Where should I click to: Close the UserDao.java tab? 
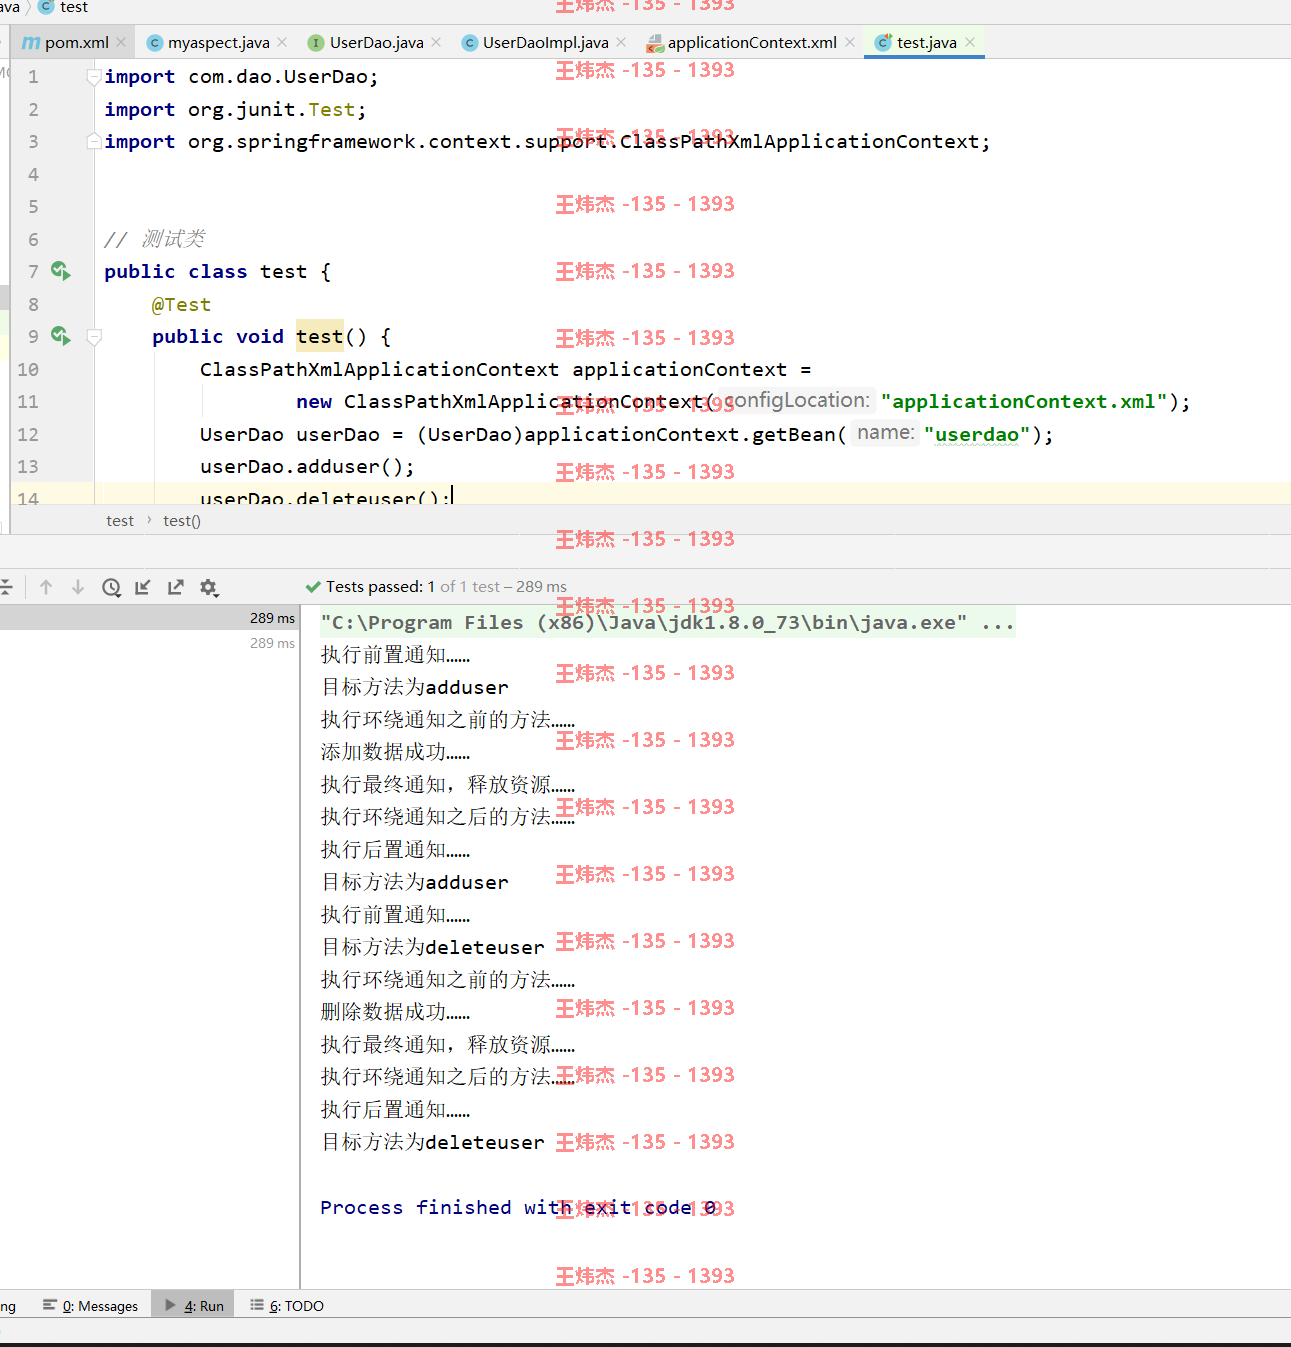(436, 42)
